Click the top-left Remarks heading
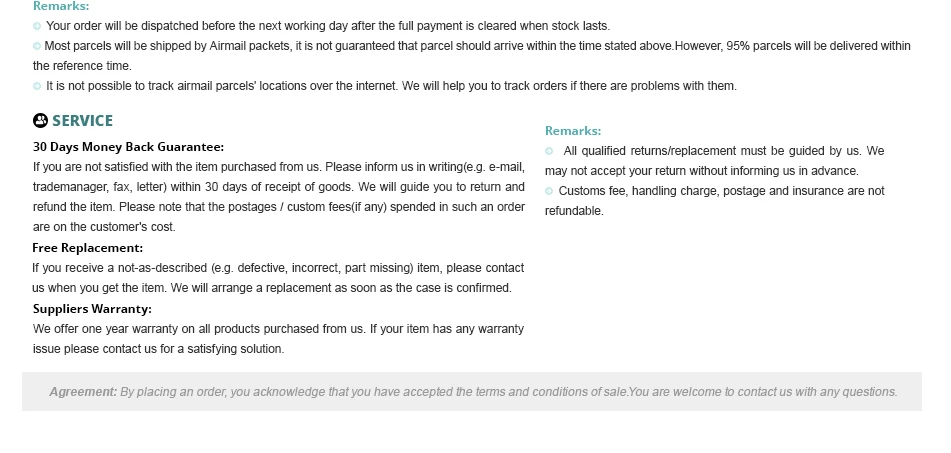The image size is (951, 453). (61, 6)
